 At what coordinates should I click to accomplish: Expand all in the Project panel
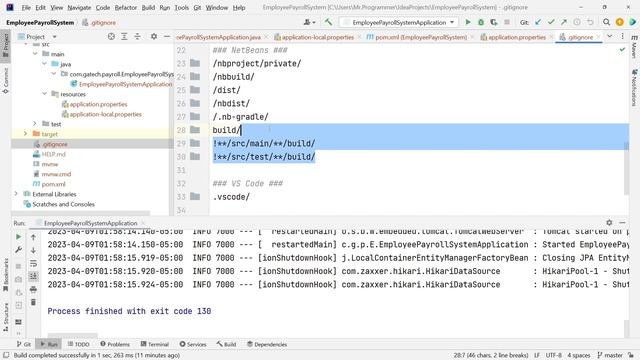124,36
